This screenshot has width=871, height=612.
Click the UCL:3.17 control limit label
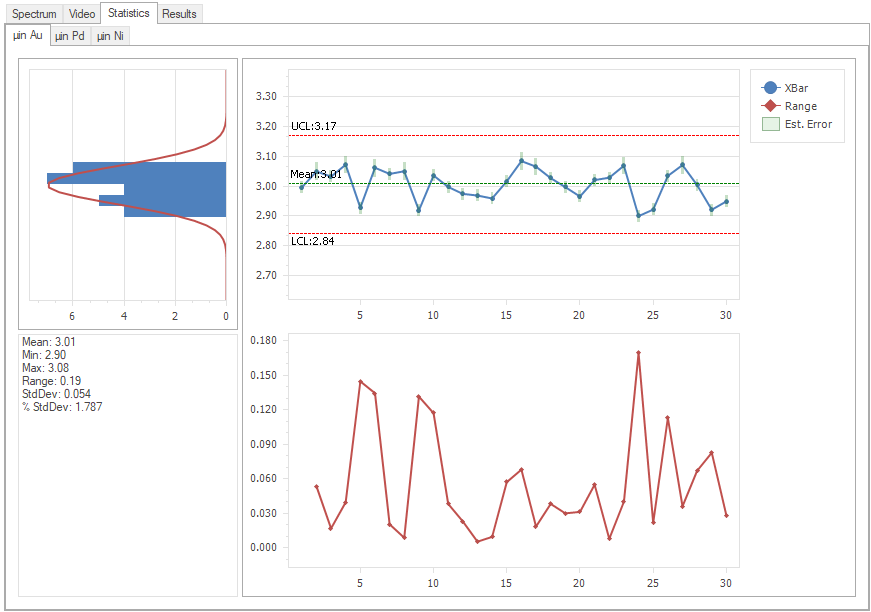314,126
